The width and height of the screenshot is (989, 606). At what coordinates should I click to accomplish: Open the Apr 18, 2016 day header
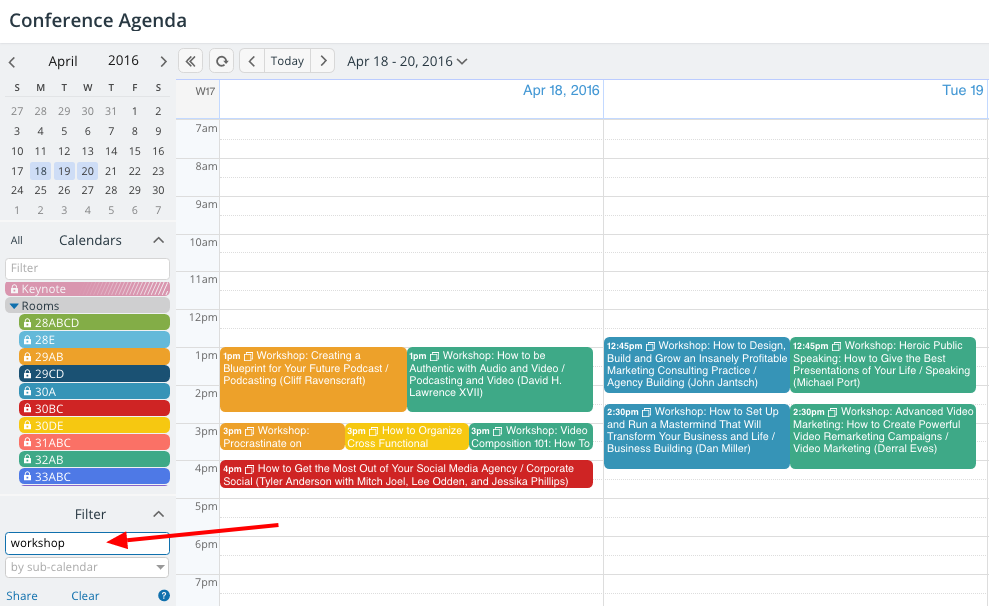(561, 90)
